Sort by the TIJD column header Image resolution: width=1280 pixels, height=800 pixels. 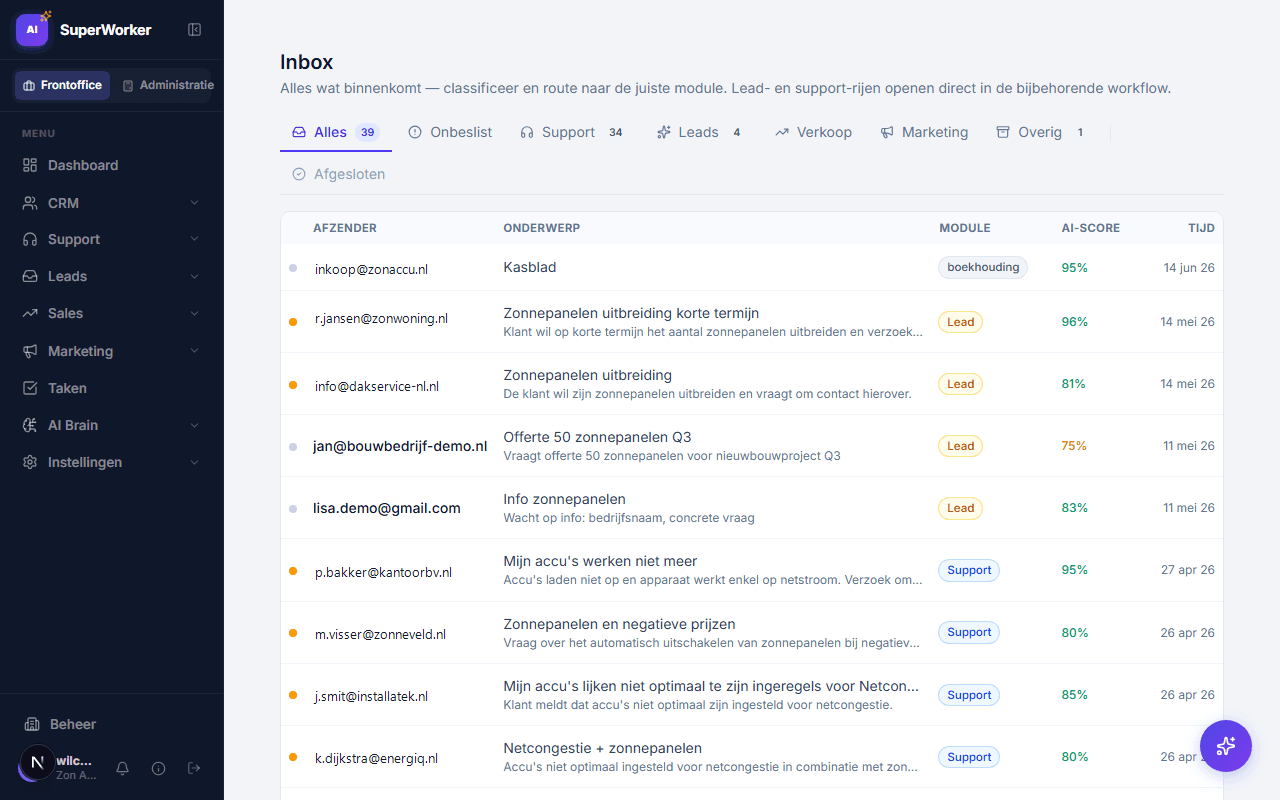pyautogui.click(x=1201, y=228)
